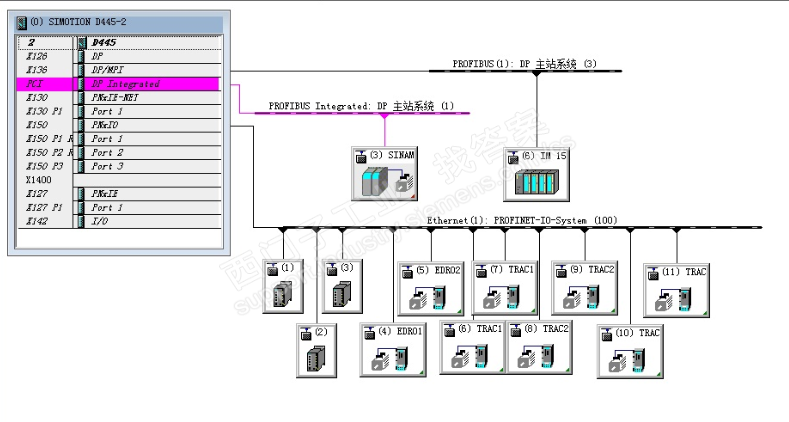Select the (4) EDR01 drive icon
789x422 pixels.
point(393,350)
